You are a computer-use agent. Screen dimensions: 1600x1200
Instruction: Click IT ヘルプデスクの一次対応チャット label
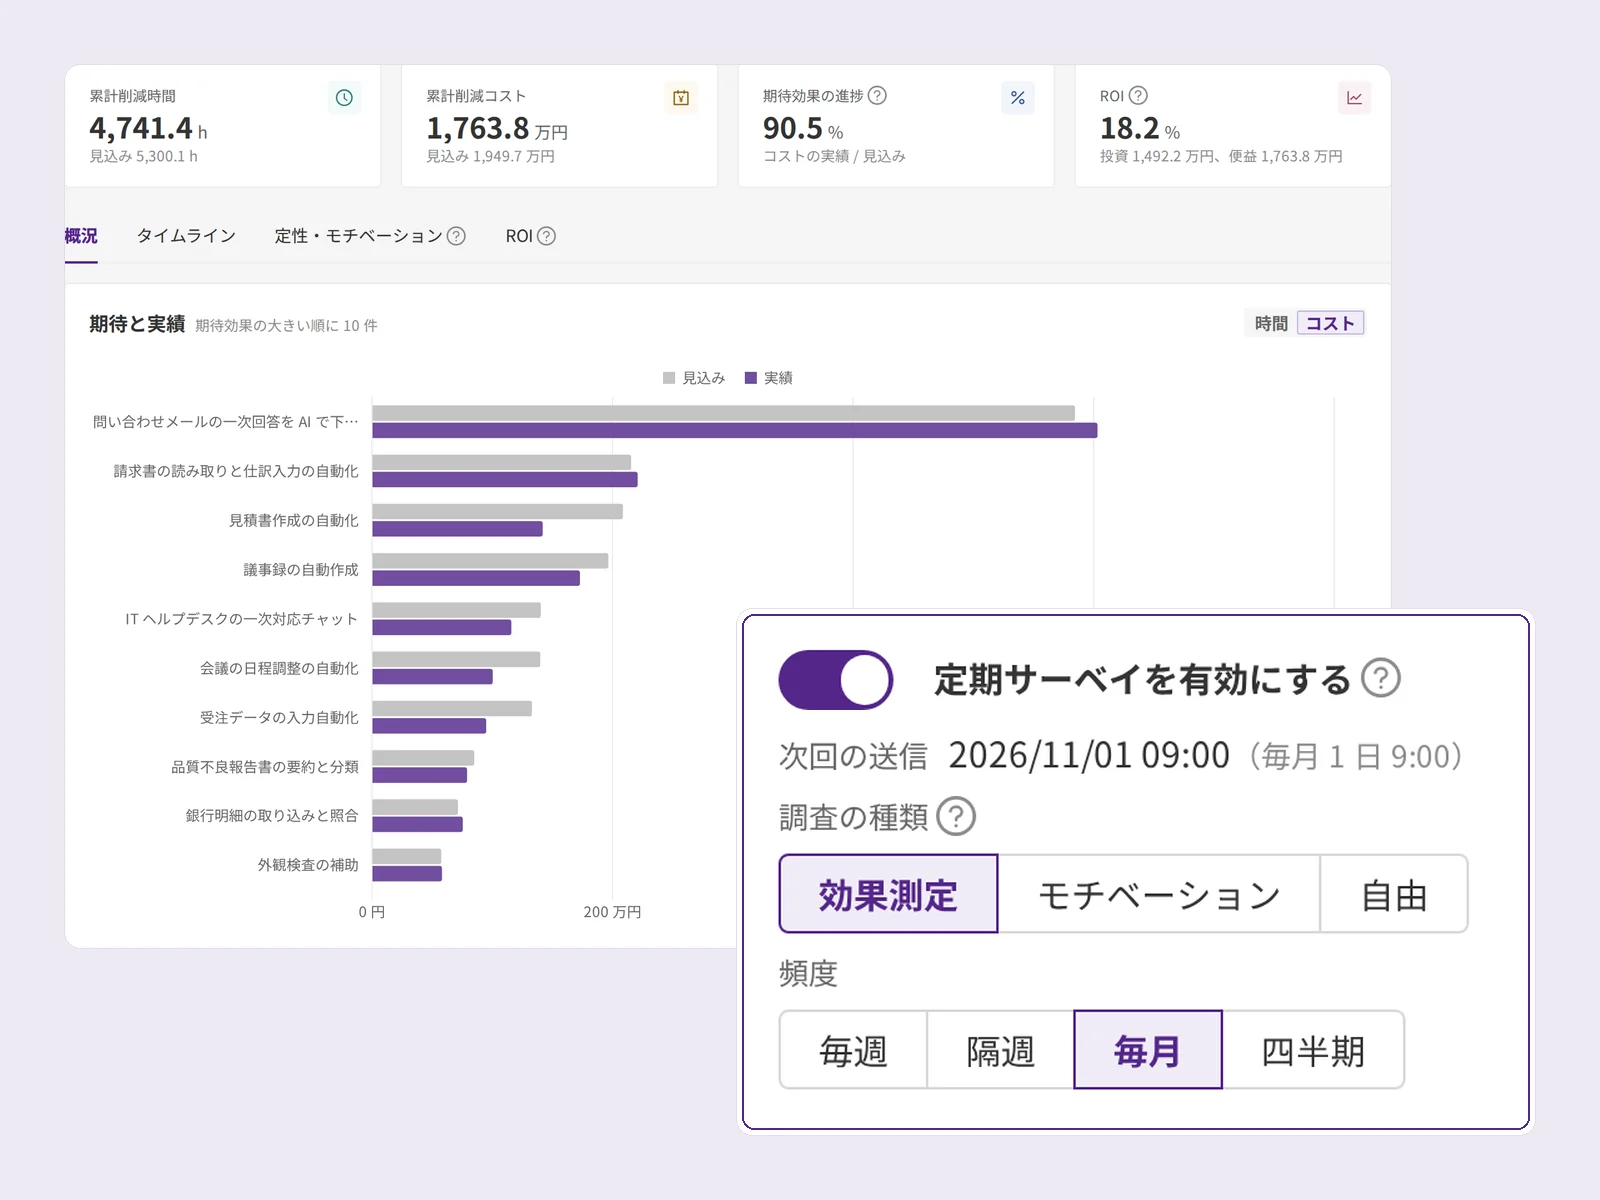(241, 619)
